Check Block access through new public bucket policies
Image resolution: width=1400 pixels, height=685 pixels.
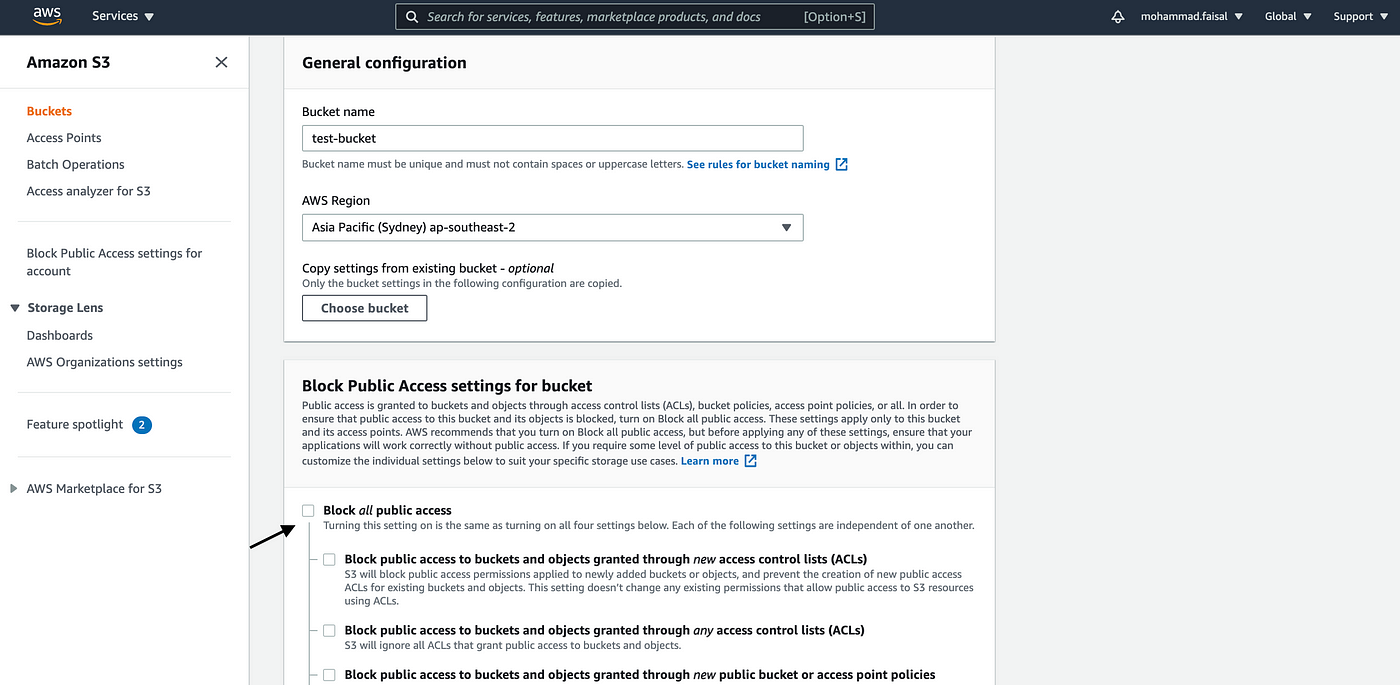click(329, 675)
